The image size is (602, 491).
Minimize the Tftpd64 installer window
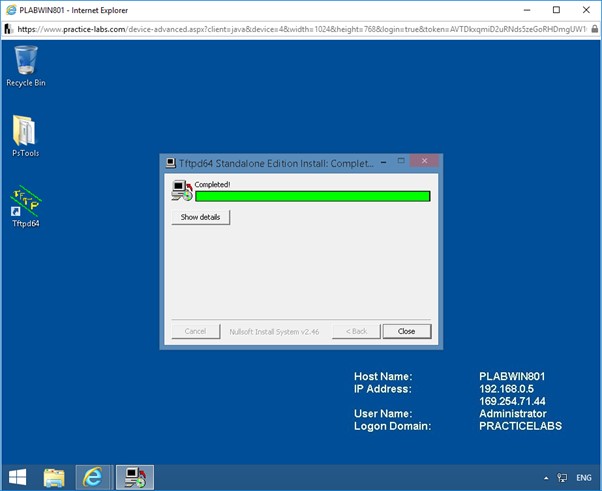pos(383,162)
